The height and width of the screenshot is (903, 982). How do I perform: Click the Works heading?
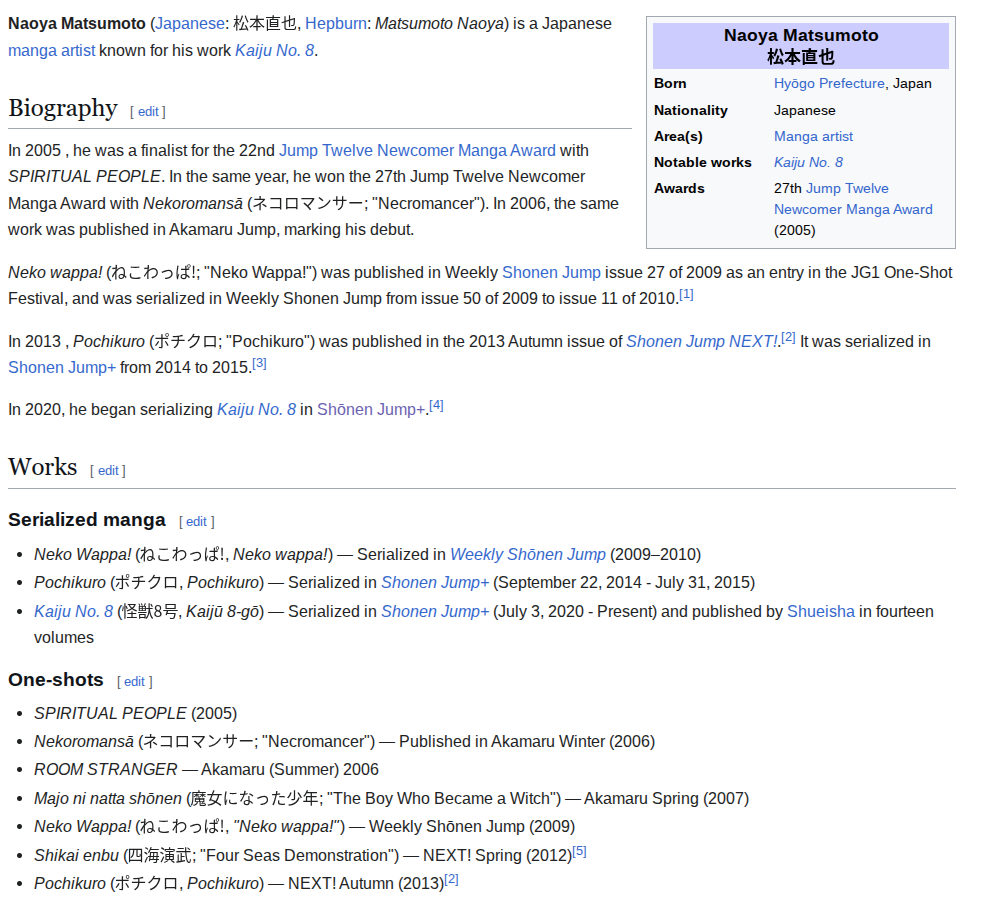point(43,467)
